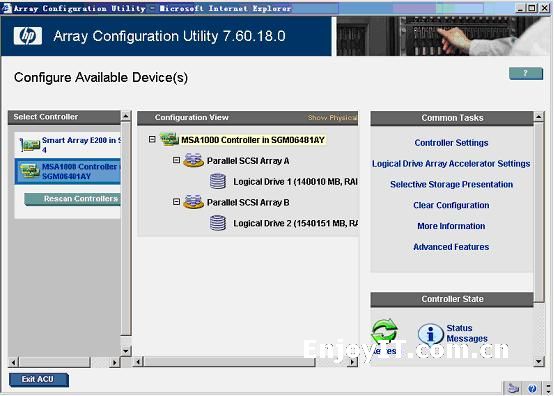Click Show Physical view link
The height and width of the screenshot is (396, 554).
tap(332, 118)
